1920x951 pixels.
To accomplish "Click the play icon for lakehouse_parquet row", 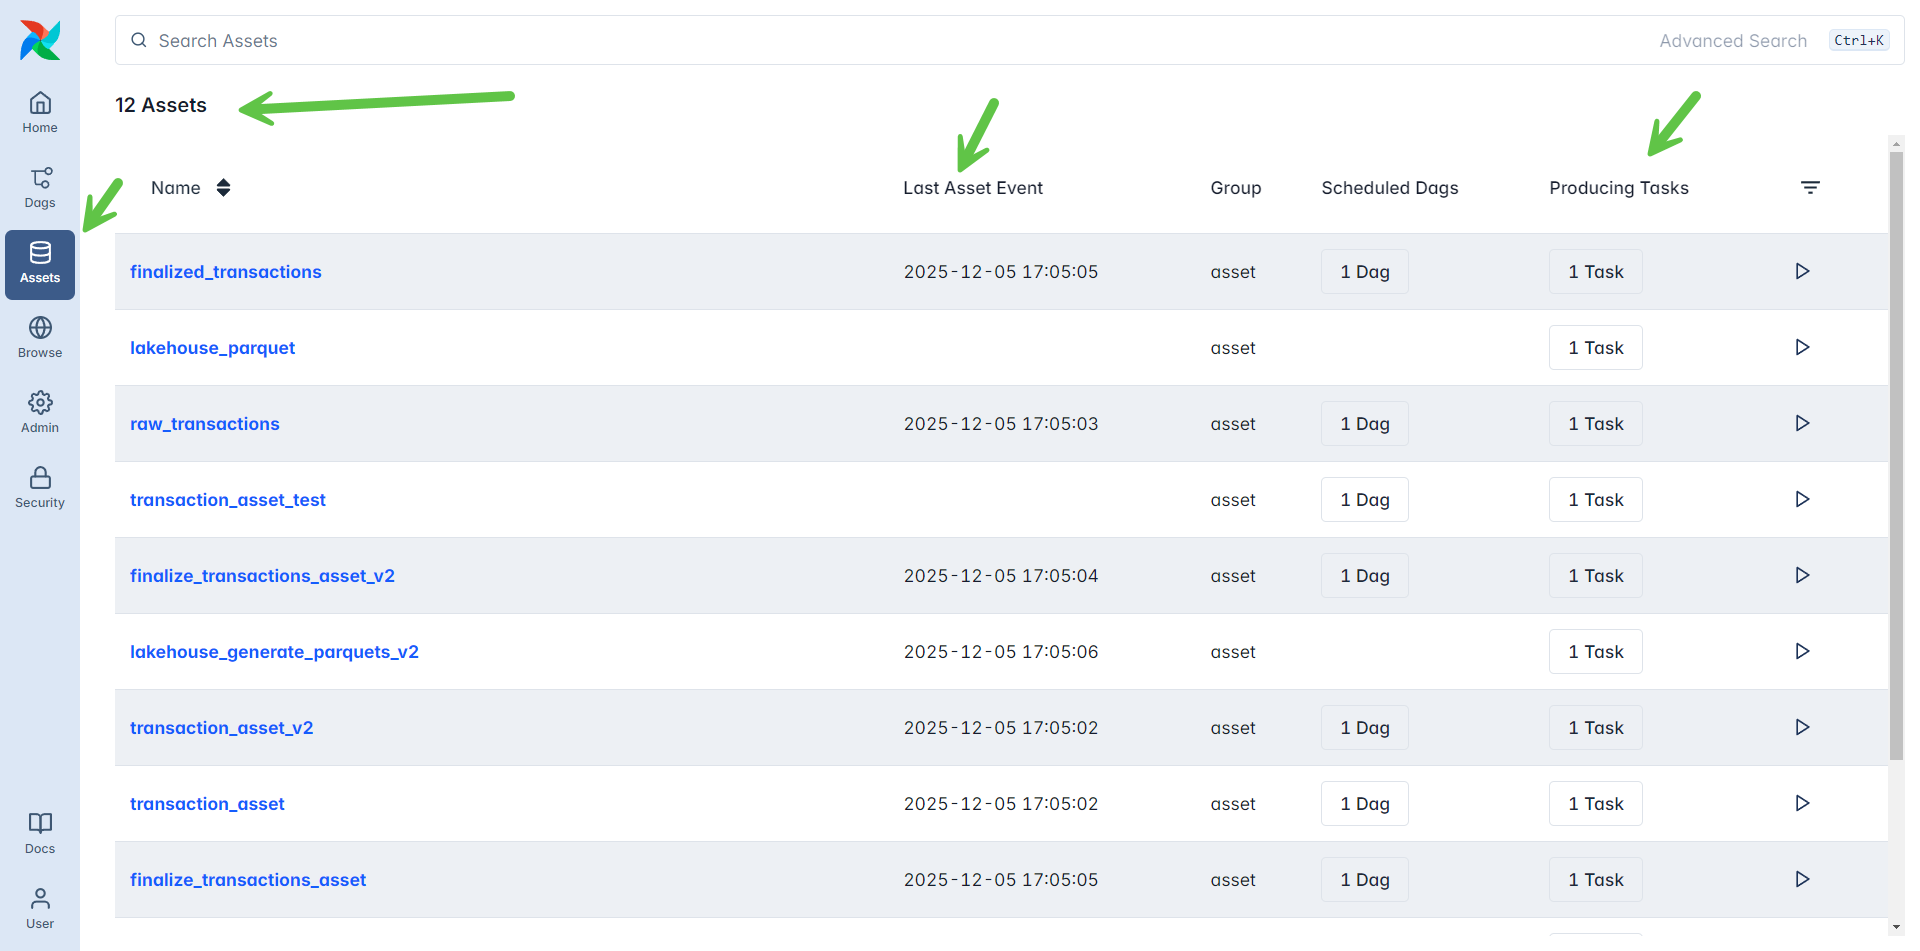I will [1802, 347].
